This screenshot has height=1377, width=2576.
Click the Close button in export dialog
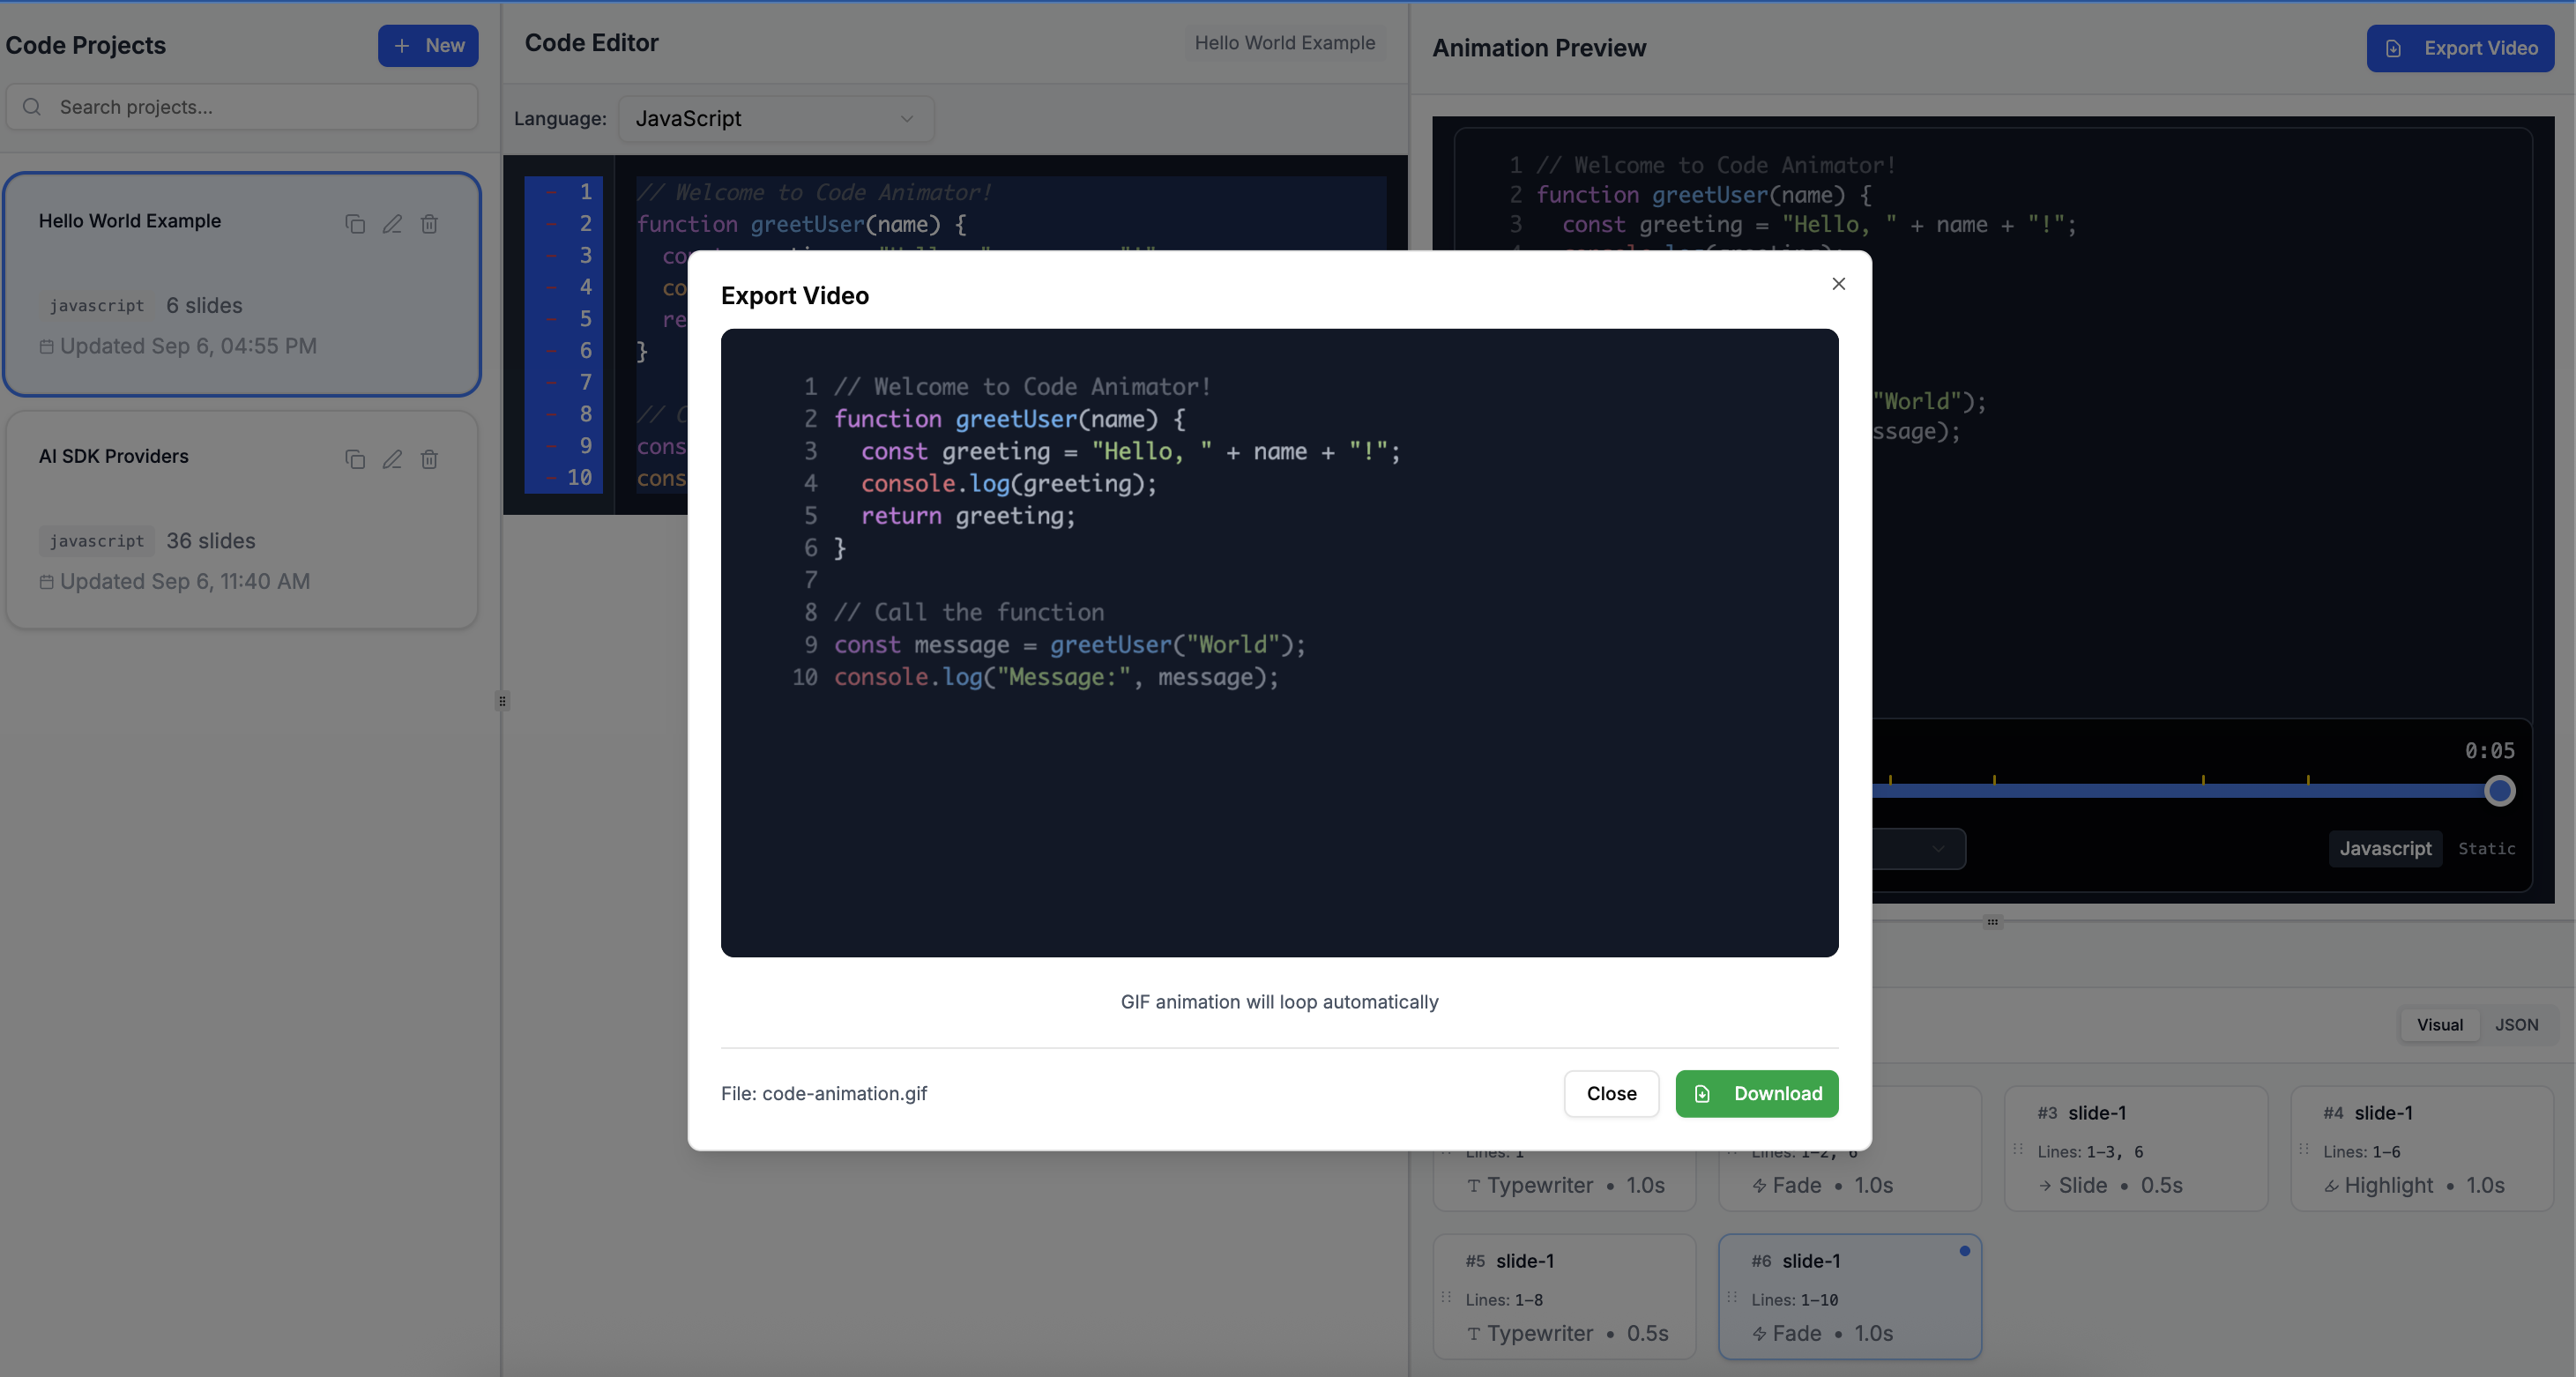pyautogui.click(x=1611, y=1093)
